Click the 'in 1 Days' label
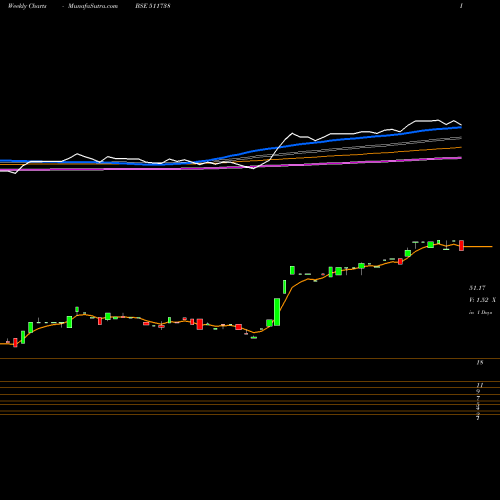Image resolution: width=500 pixels, height=500 pixels. coord(481,313)
